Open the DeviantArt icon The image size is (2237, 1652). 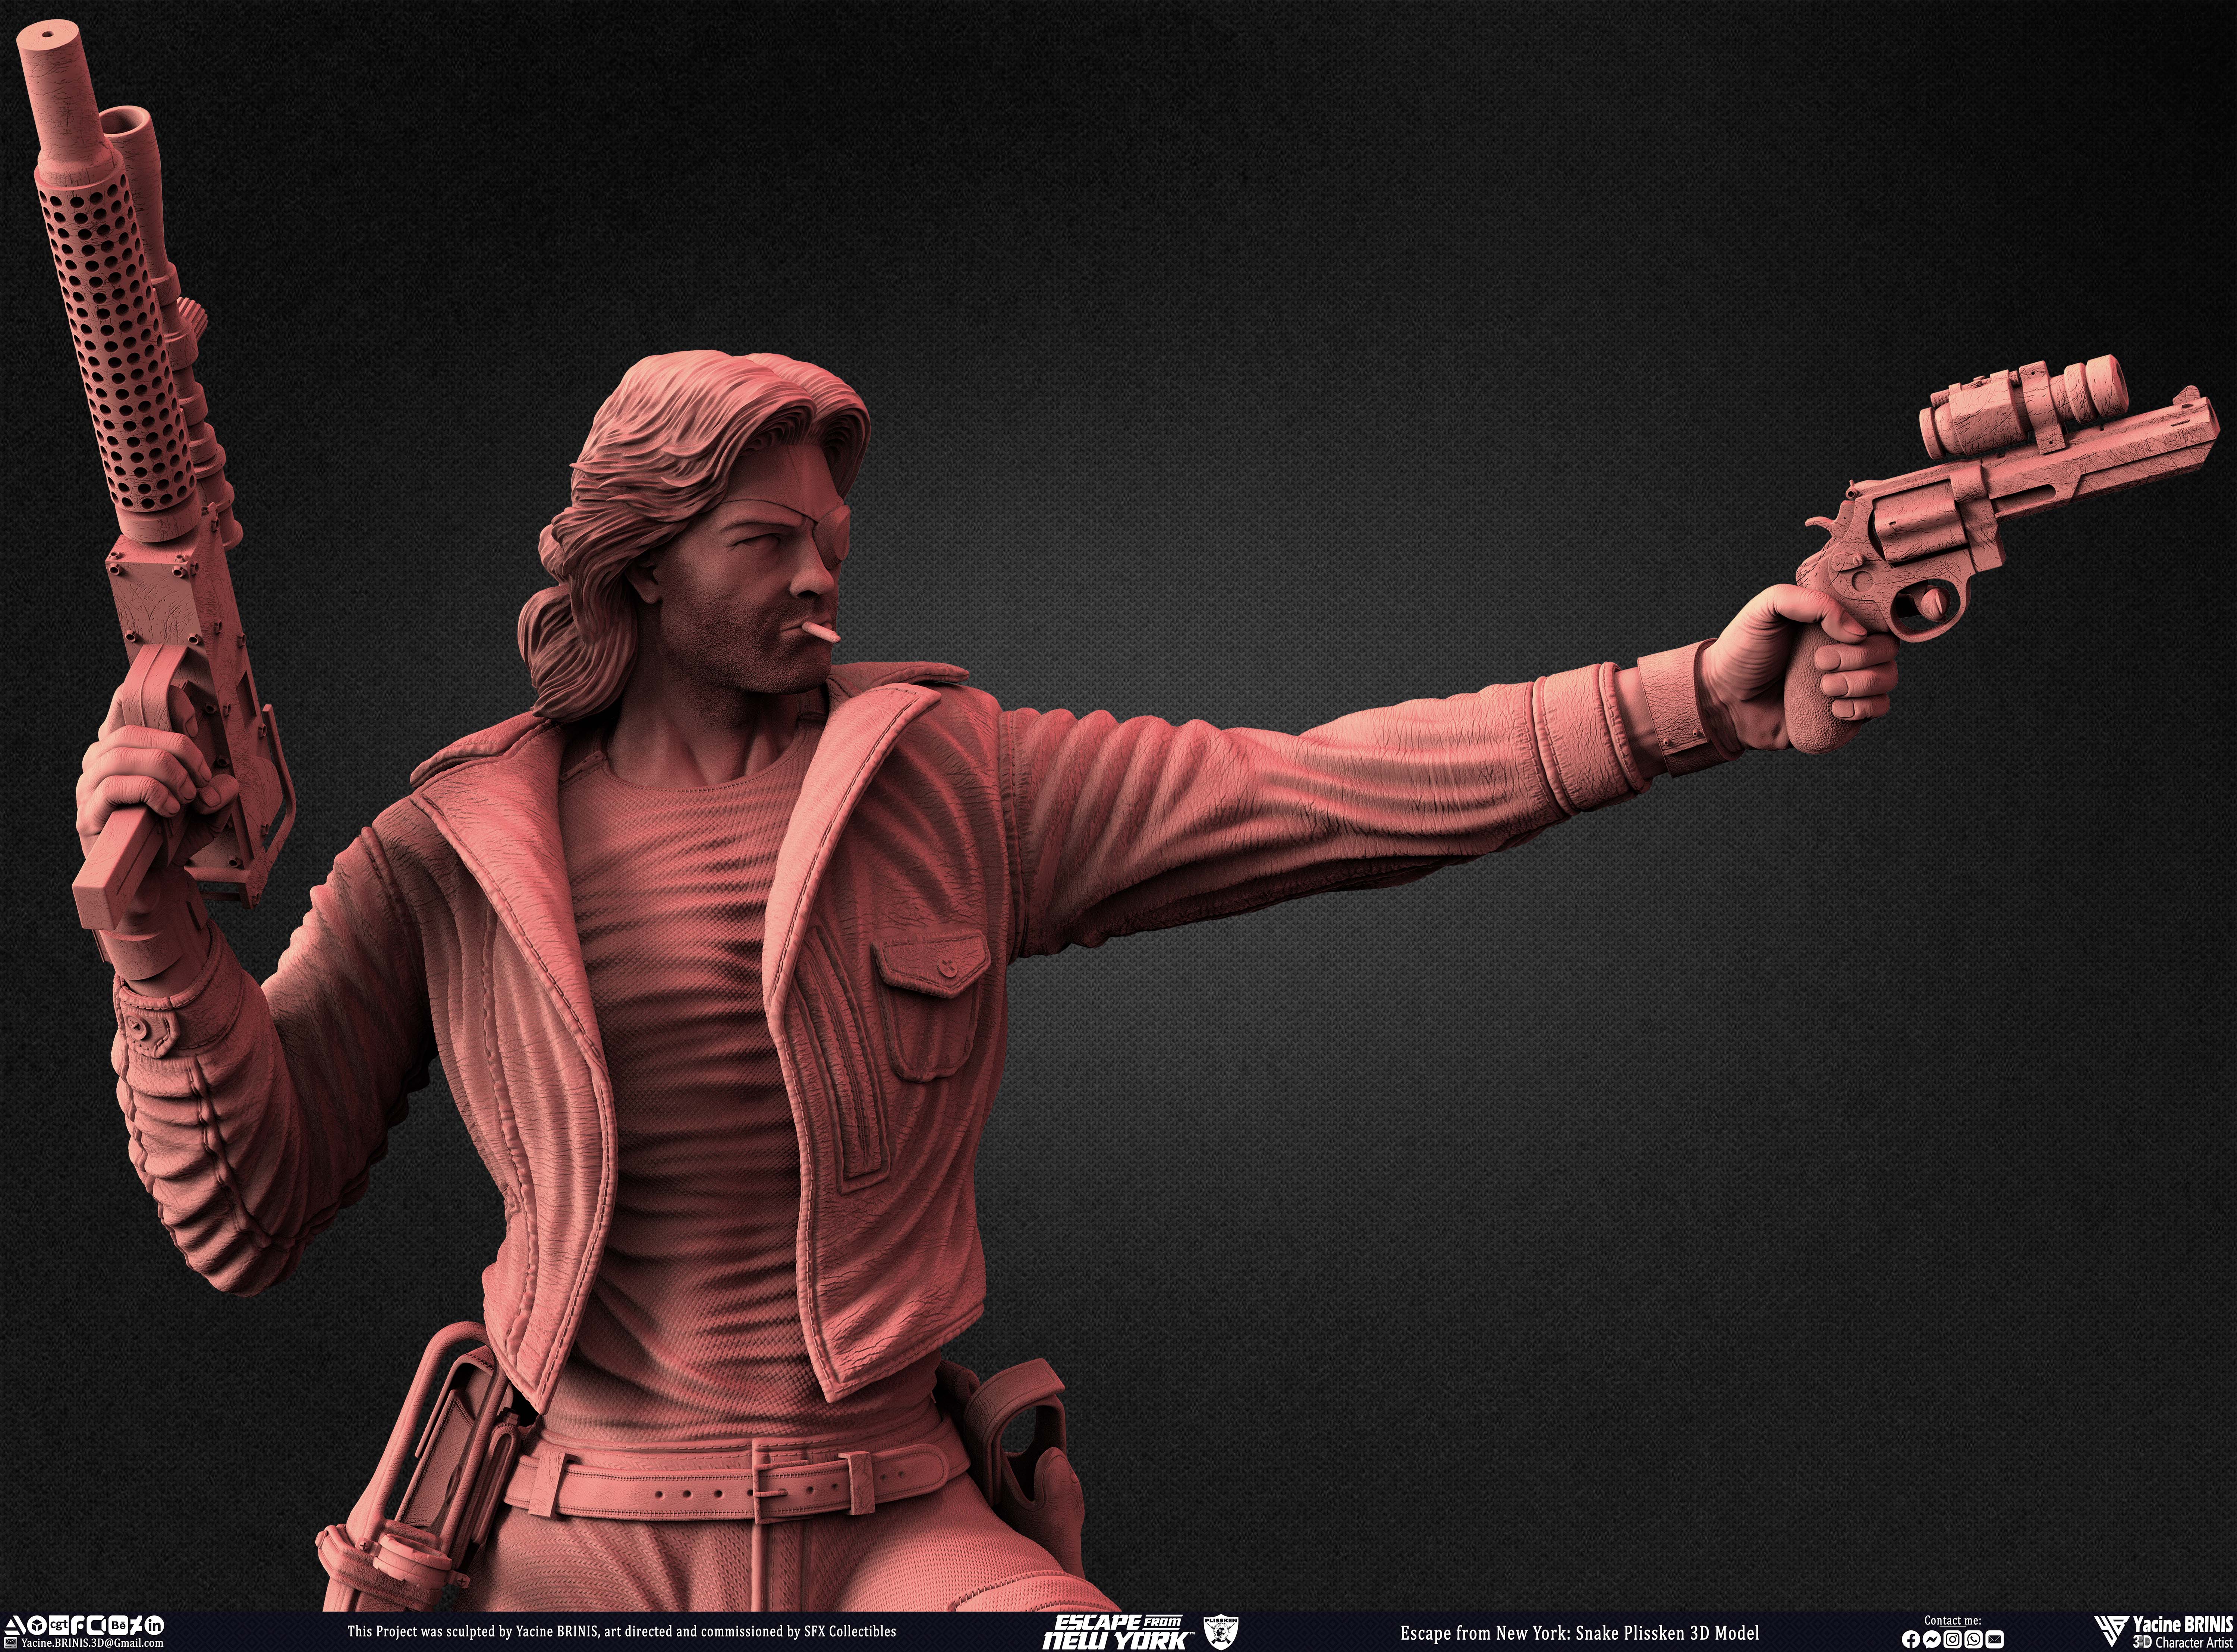pos(136,1625)
